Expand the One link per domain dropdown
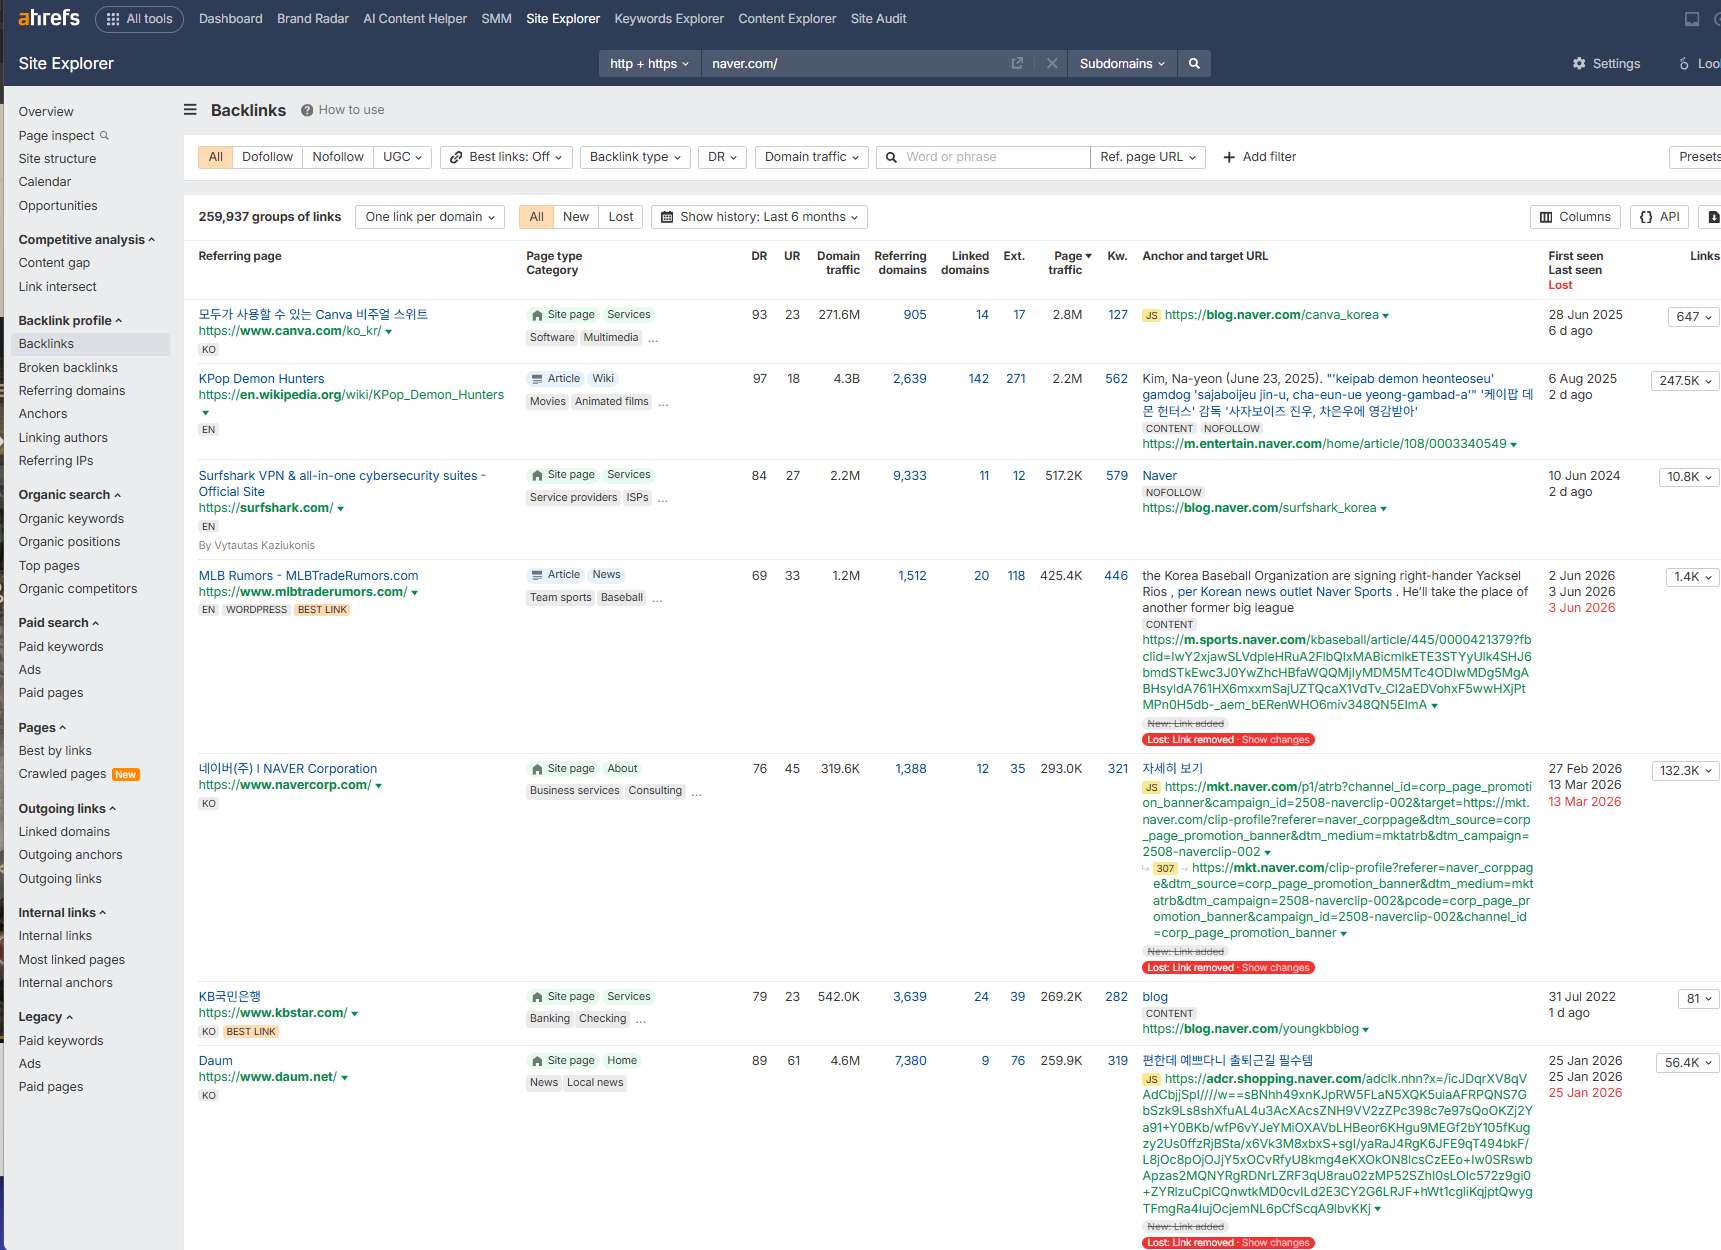 pyautogui.click(x=430, y=217)
